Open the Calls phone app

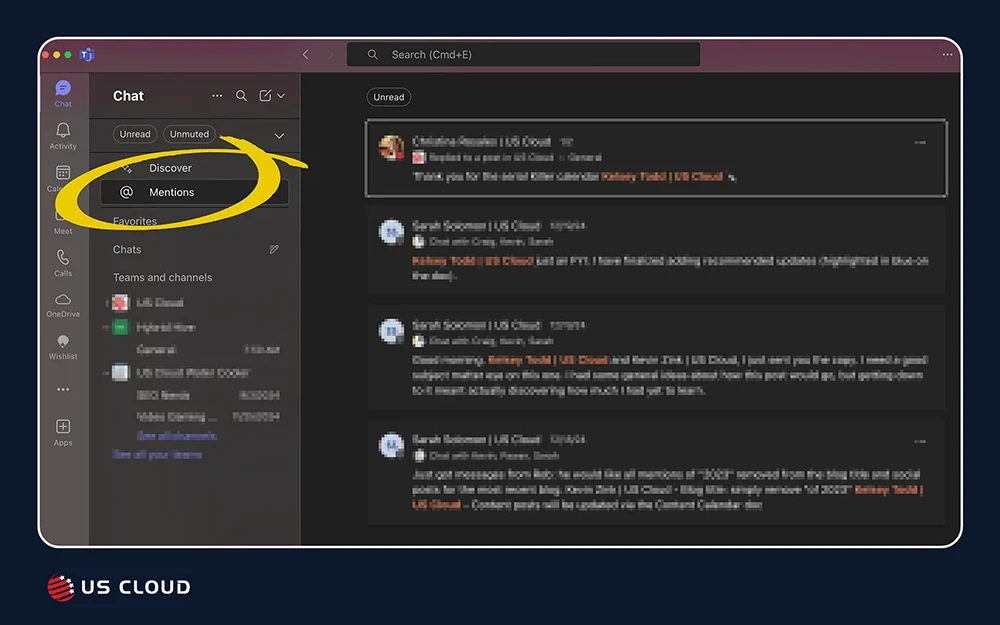coord(62,263)
